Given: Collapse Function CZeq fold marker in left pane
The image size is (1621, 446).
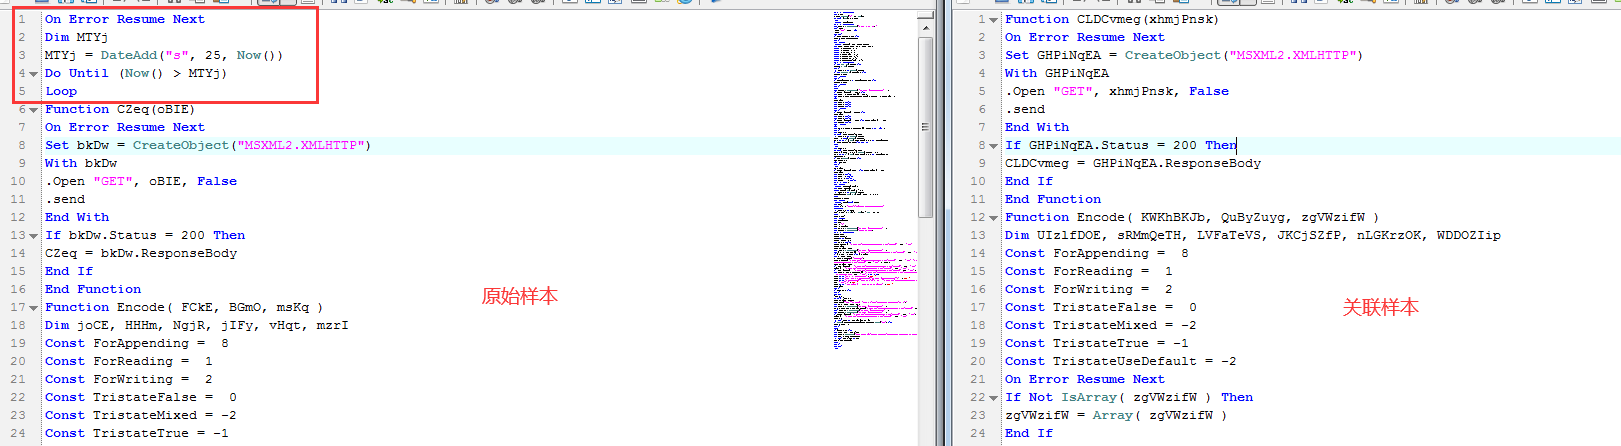Looking at the screenshot, I should pyautogui.click(x=33, y=110).
